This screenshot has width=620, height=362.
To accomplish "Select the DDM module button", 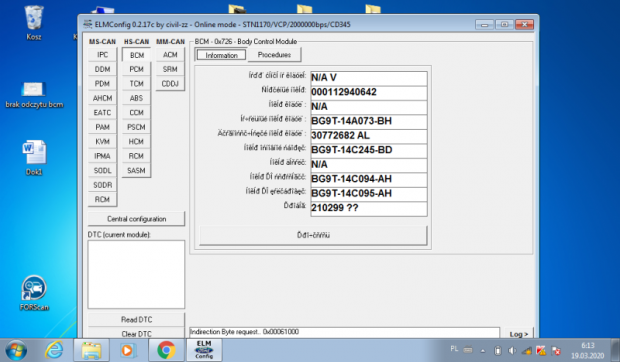I will pos(102,69).
